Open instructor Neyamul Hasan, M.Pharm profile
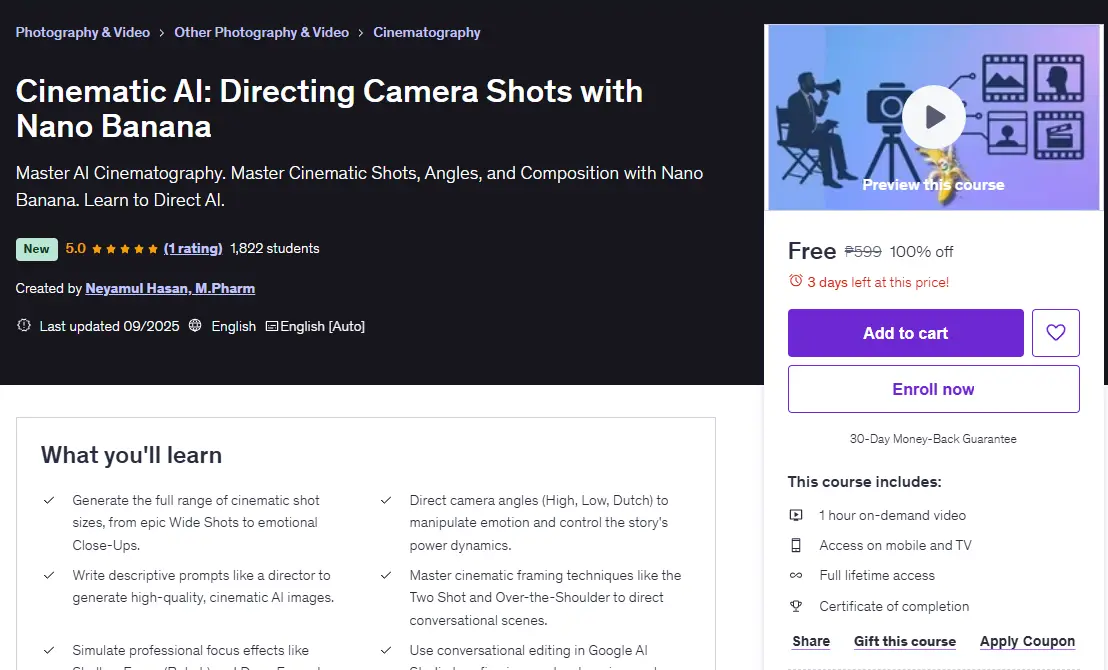This screenshot has height=670, width=1108. pyautogui.click(x=170, y=288)
